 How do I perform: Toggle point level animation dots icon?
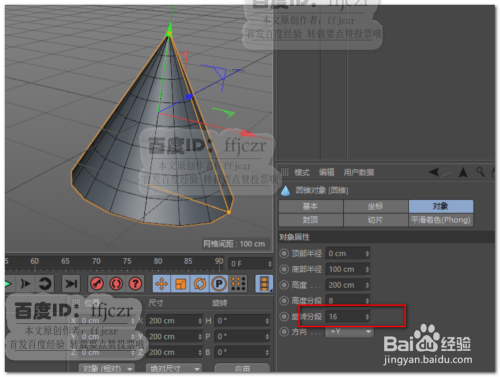pos(238,284)
